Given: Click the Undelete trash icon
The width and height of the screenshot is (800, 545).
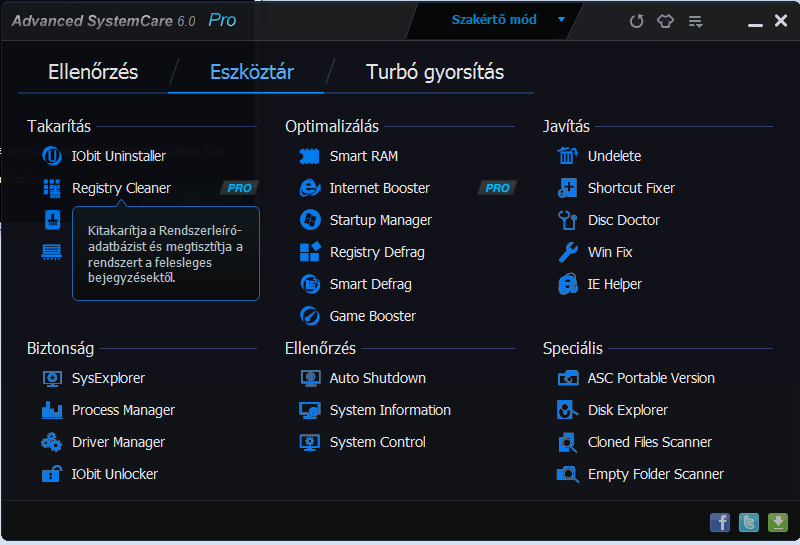Looking at the screenshot, I should tap(567, 156).
